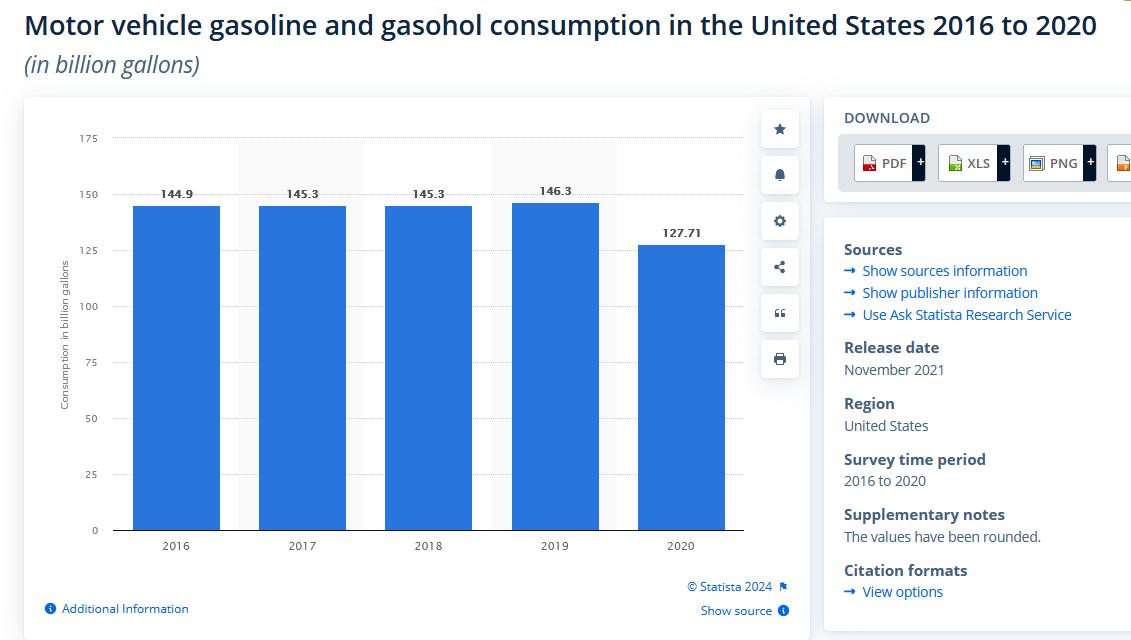The width and height of the screenshot is (1131, 640).
Task: Click the share chart icon
Action: point(780,267)
